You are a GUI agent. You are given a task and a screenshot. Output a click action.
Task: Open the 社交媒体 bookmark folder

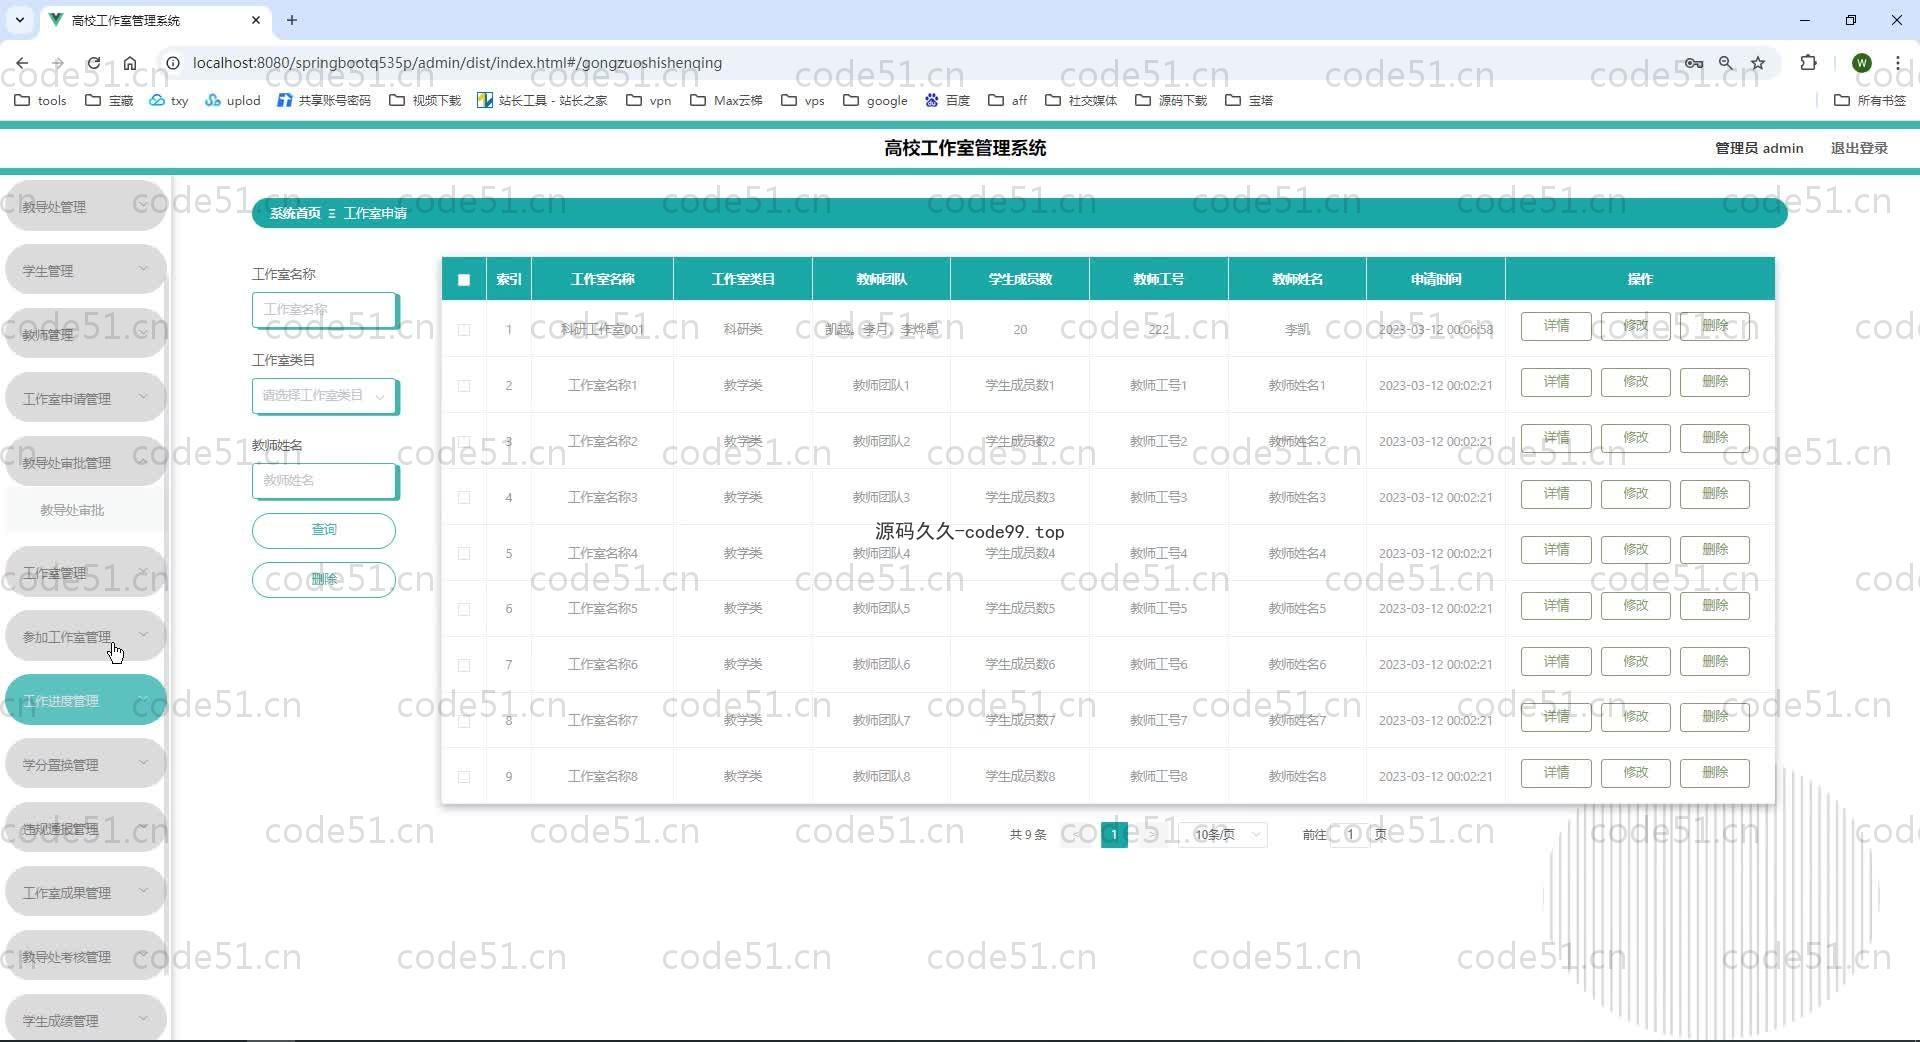pos(1081,100)
